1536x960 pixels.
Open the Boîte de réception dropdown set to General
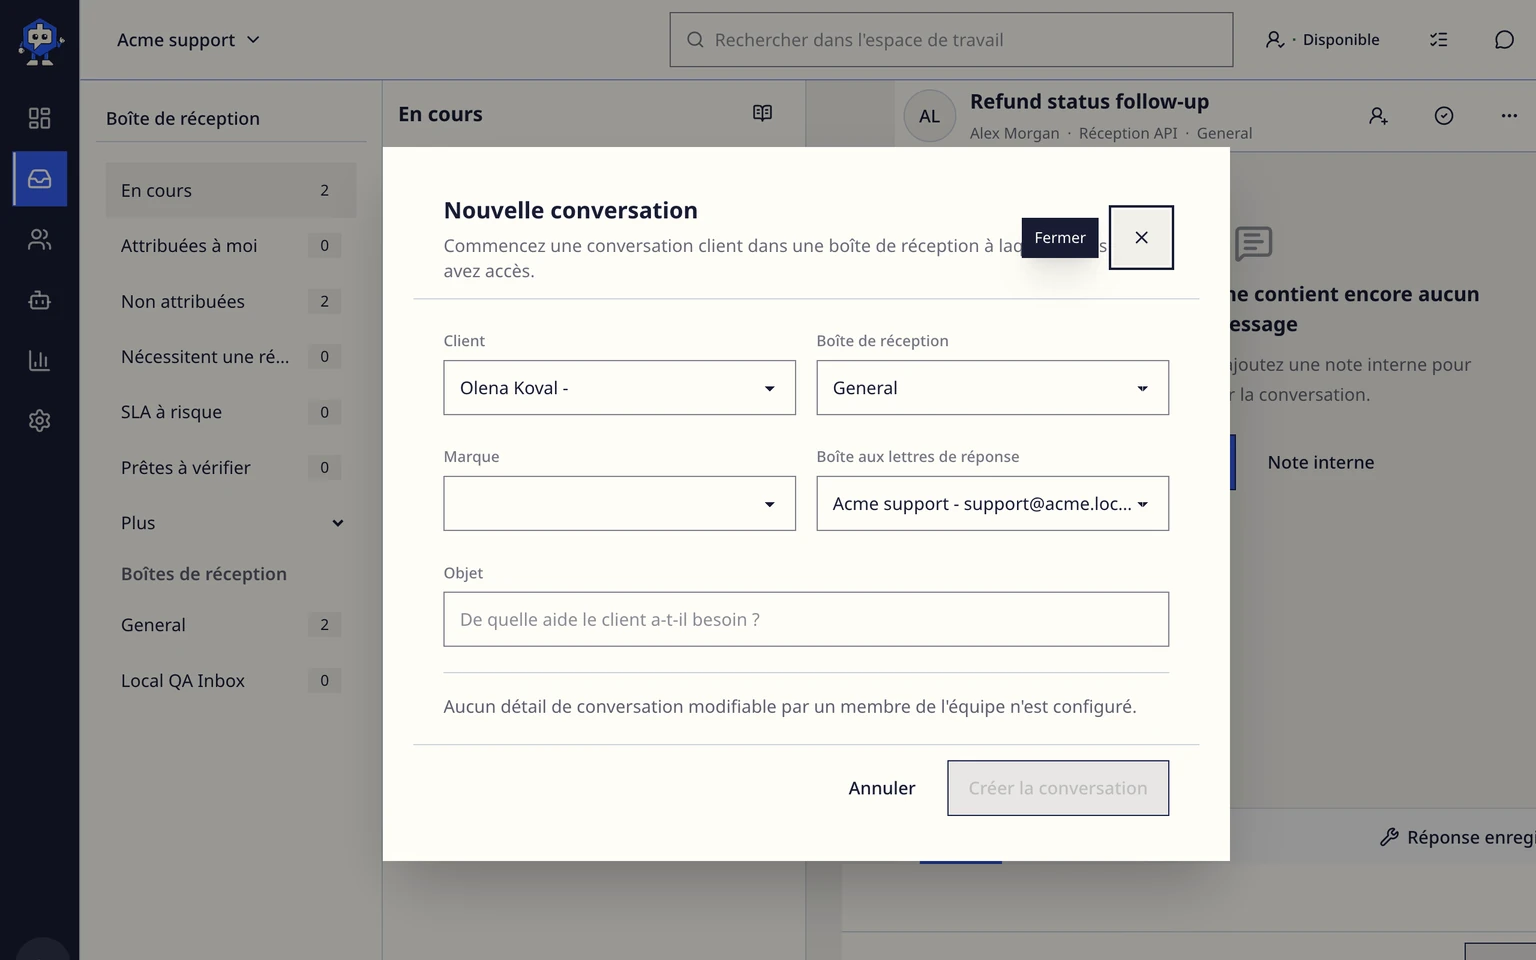[992, 388]
